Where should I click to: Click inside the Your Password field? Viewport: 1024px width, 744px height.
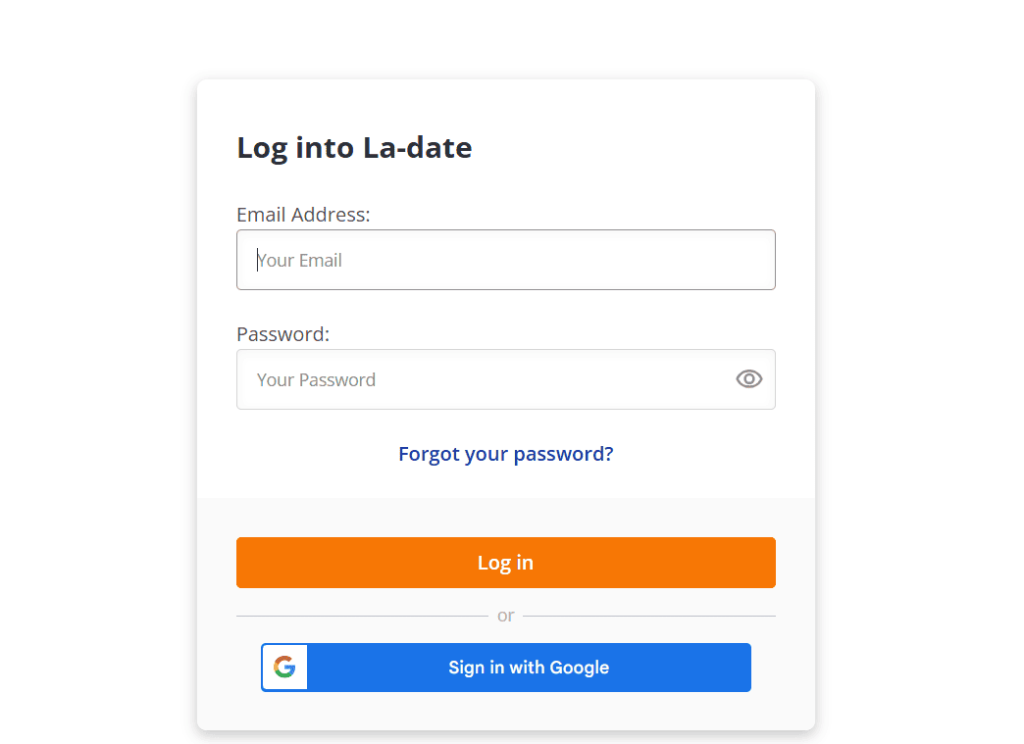(x=450, y=379)
